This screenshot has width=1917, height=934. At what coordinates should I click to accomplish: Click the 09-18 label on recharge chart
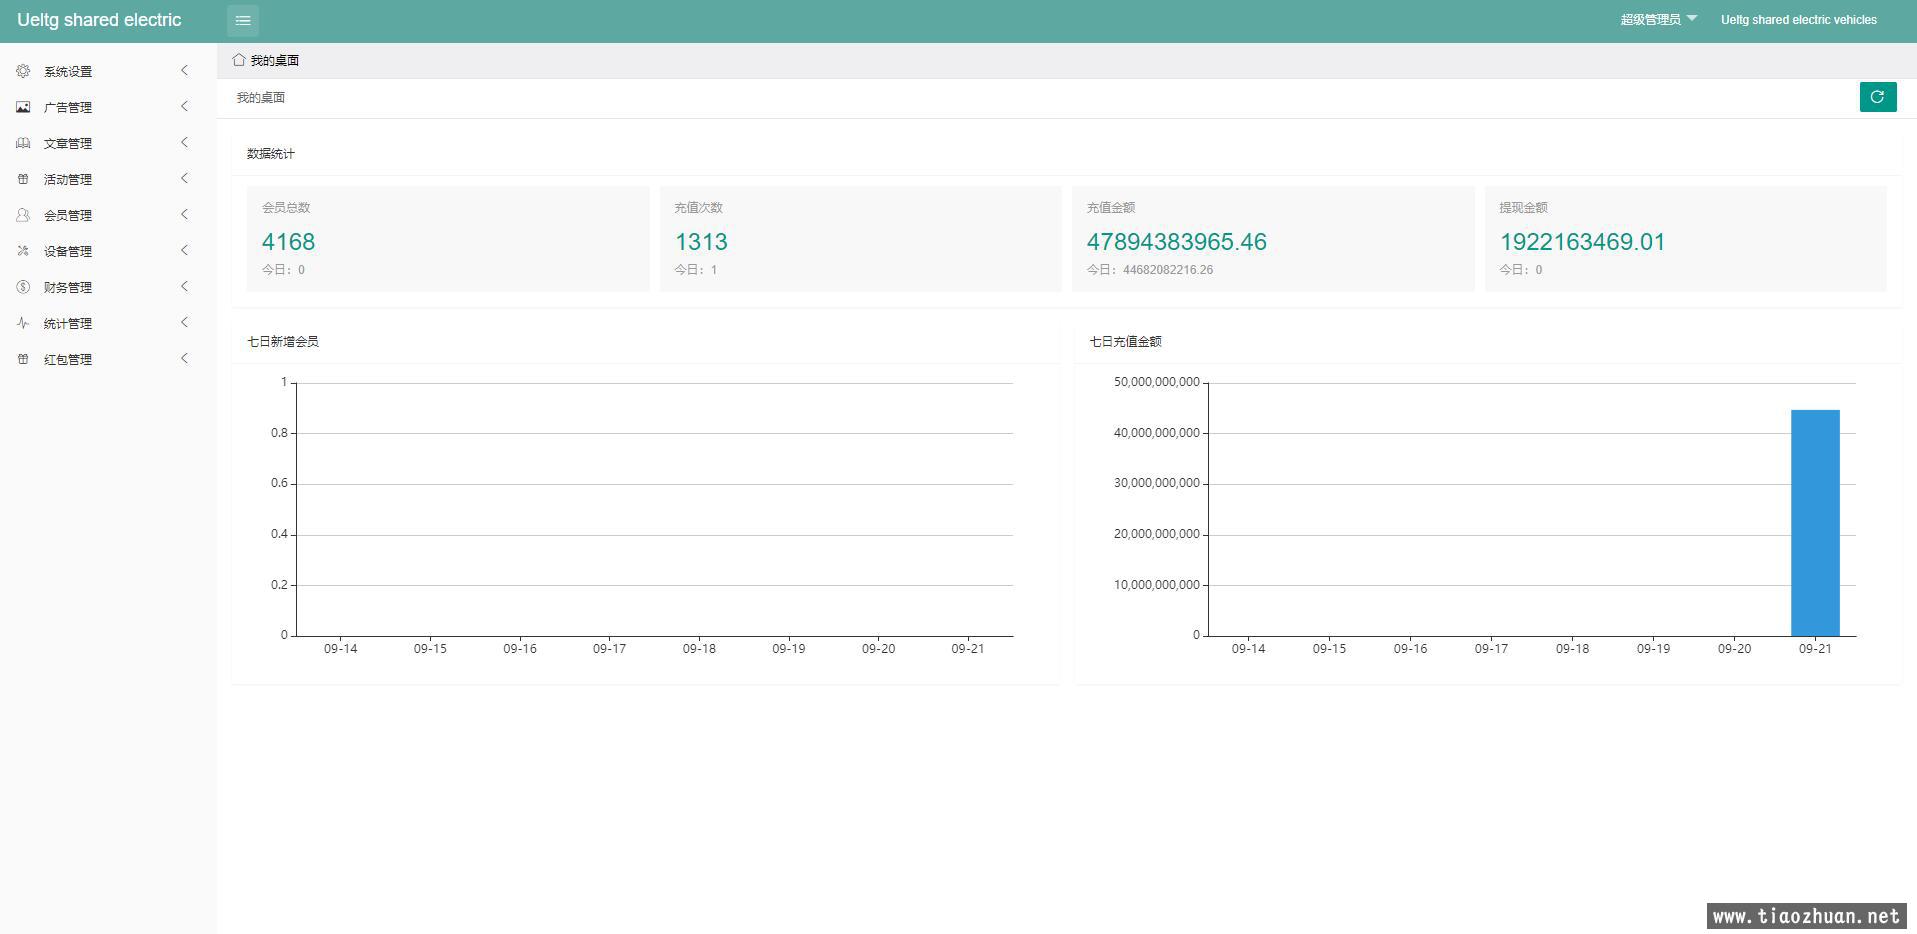(1572, 649)
